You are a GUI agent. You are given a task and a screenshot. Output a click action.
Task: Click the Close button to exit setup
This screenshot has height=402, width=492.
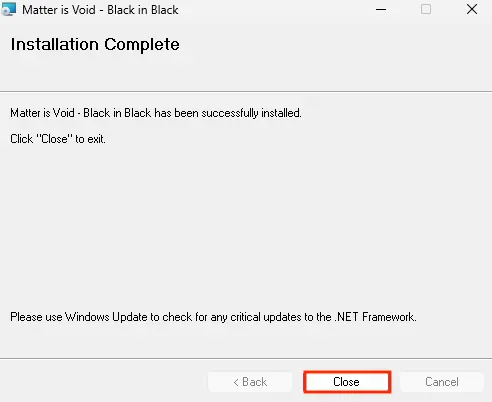click(347, 382)
